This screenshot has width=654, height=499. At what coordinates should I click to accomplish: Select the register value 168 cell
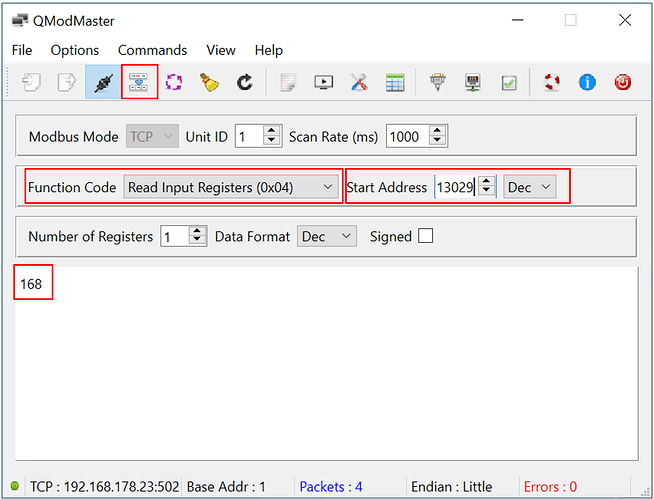click(31, 284)
